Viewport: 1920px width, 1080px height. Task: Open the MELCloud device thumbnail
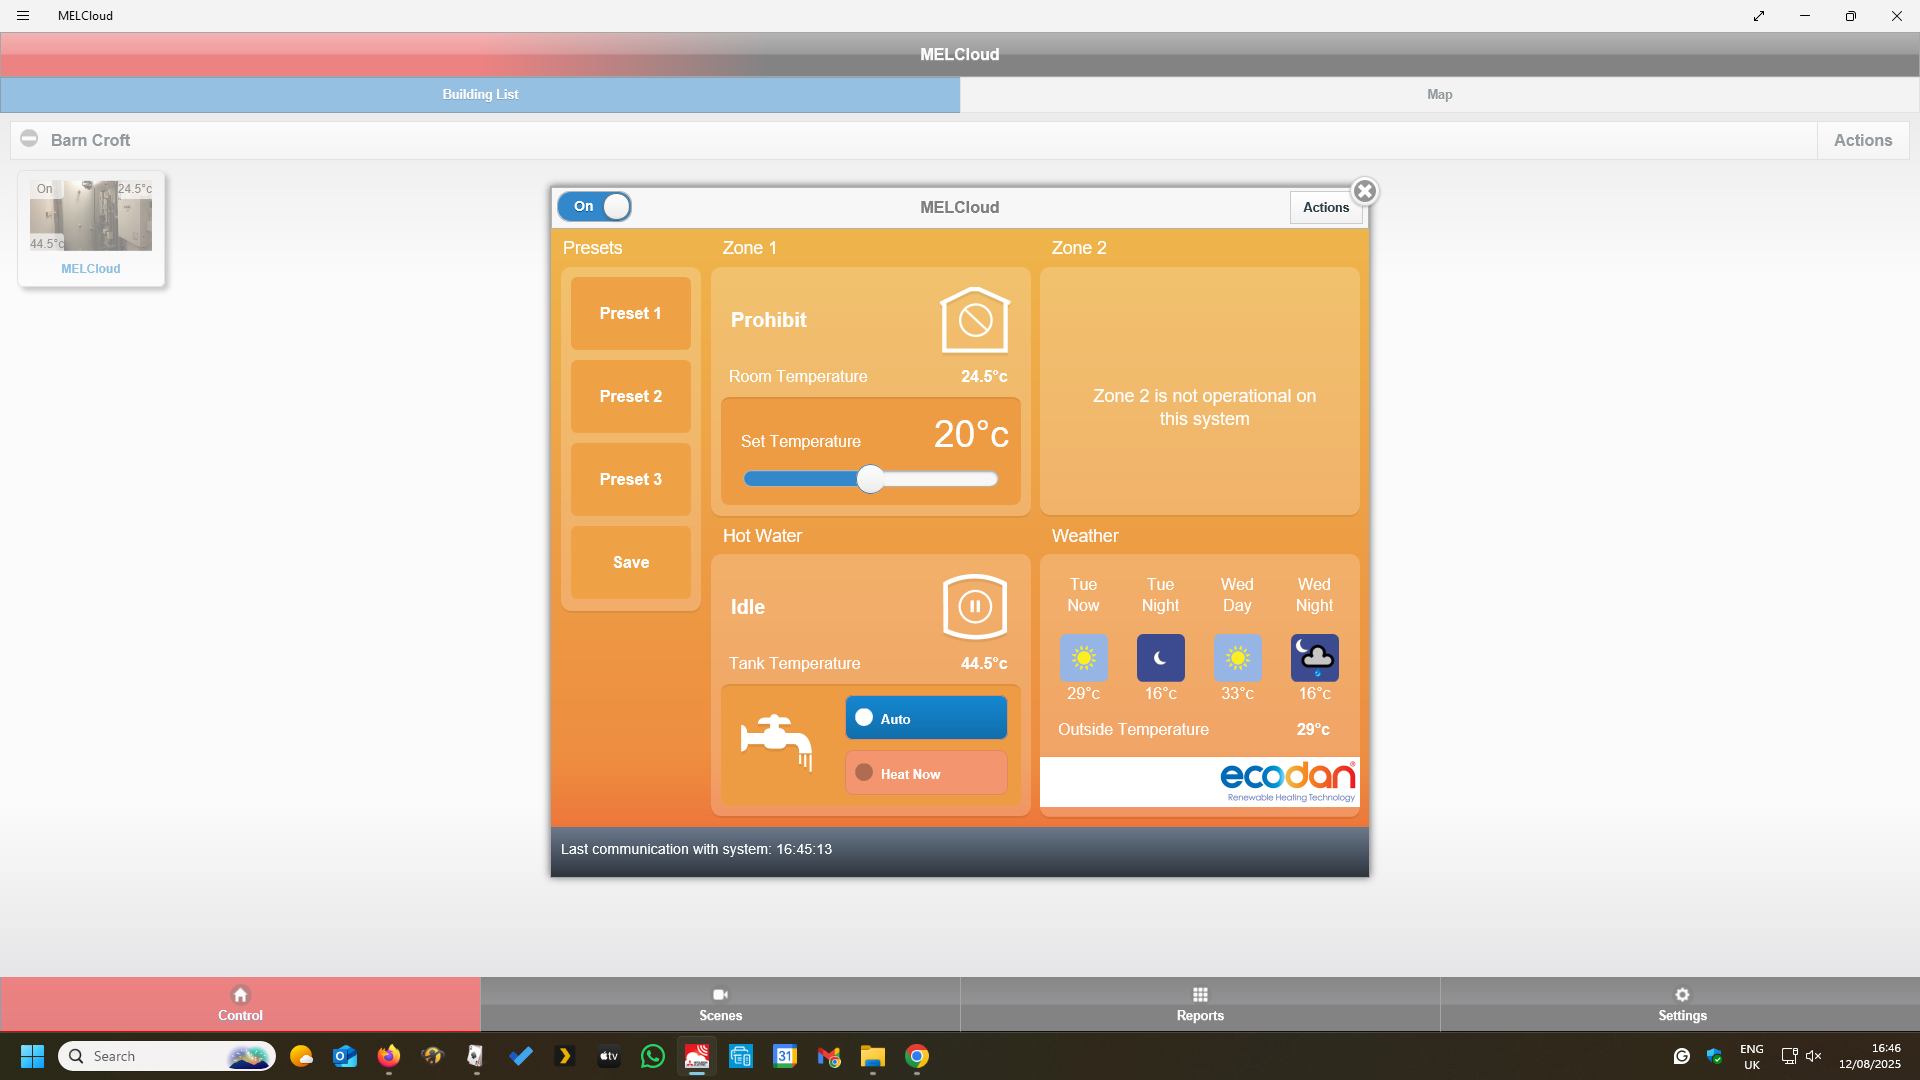pos(91,215)
